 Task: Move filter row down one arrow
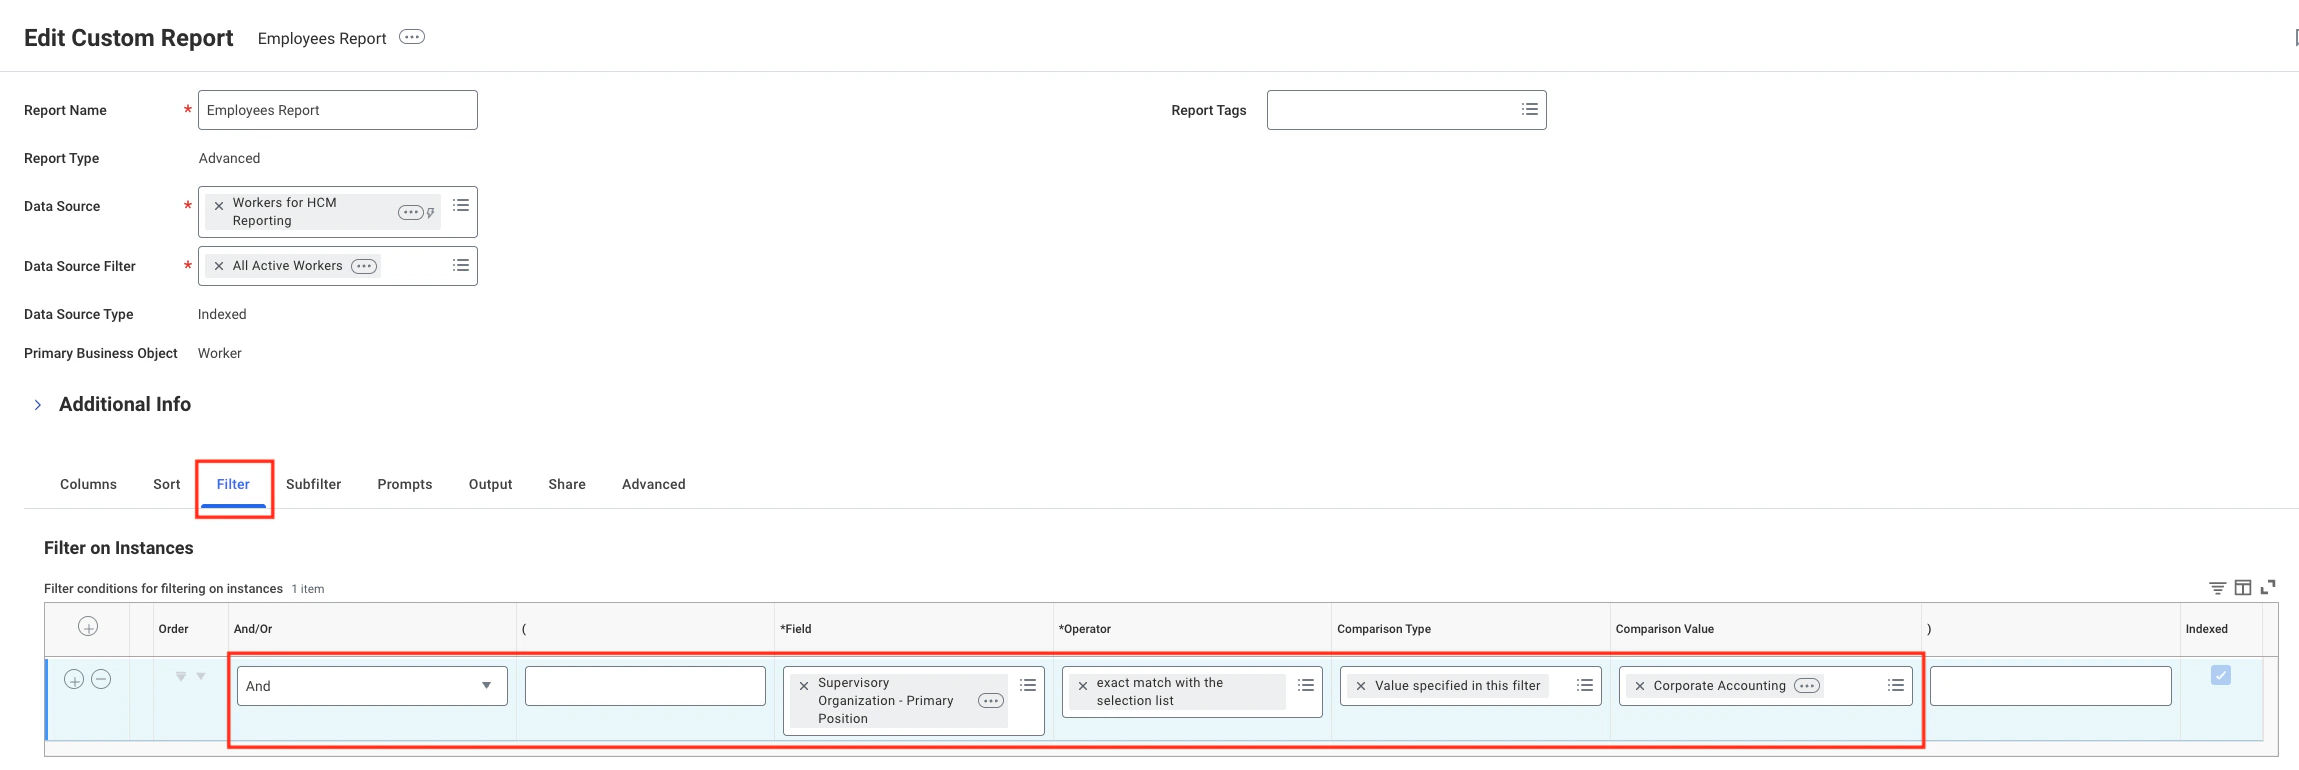point(201,677)
